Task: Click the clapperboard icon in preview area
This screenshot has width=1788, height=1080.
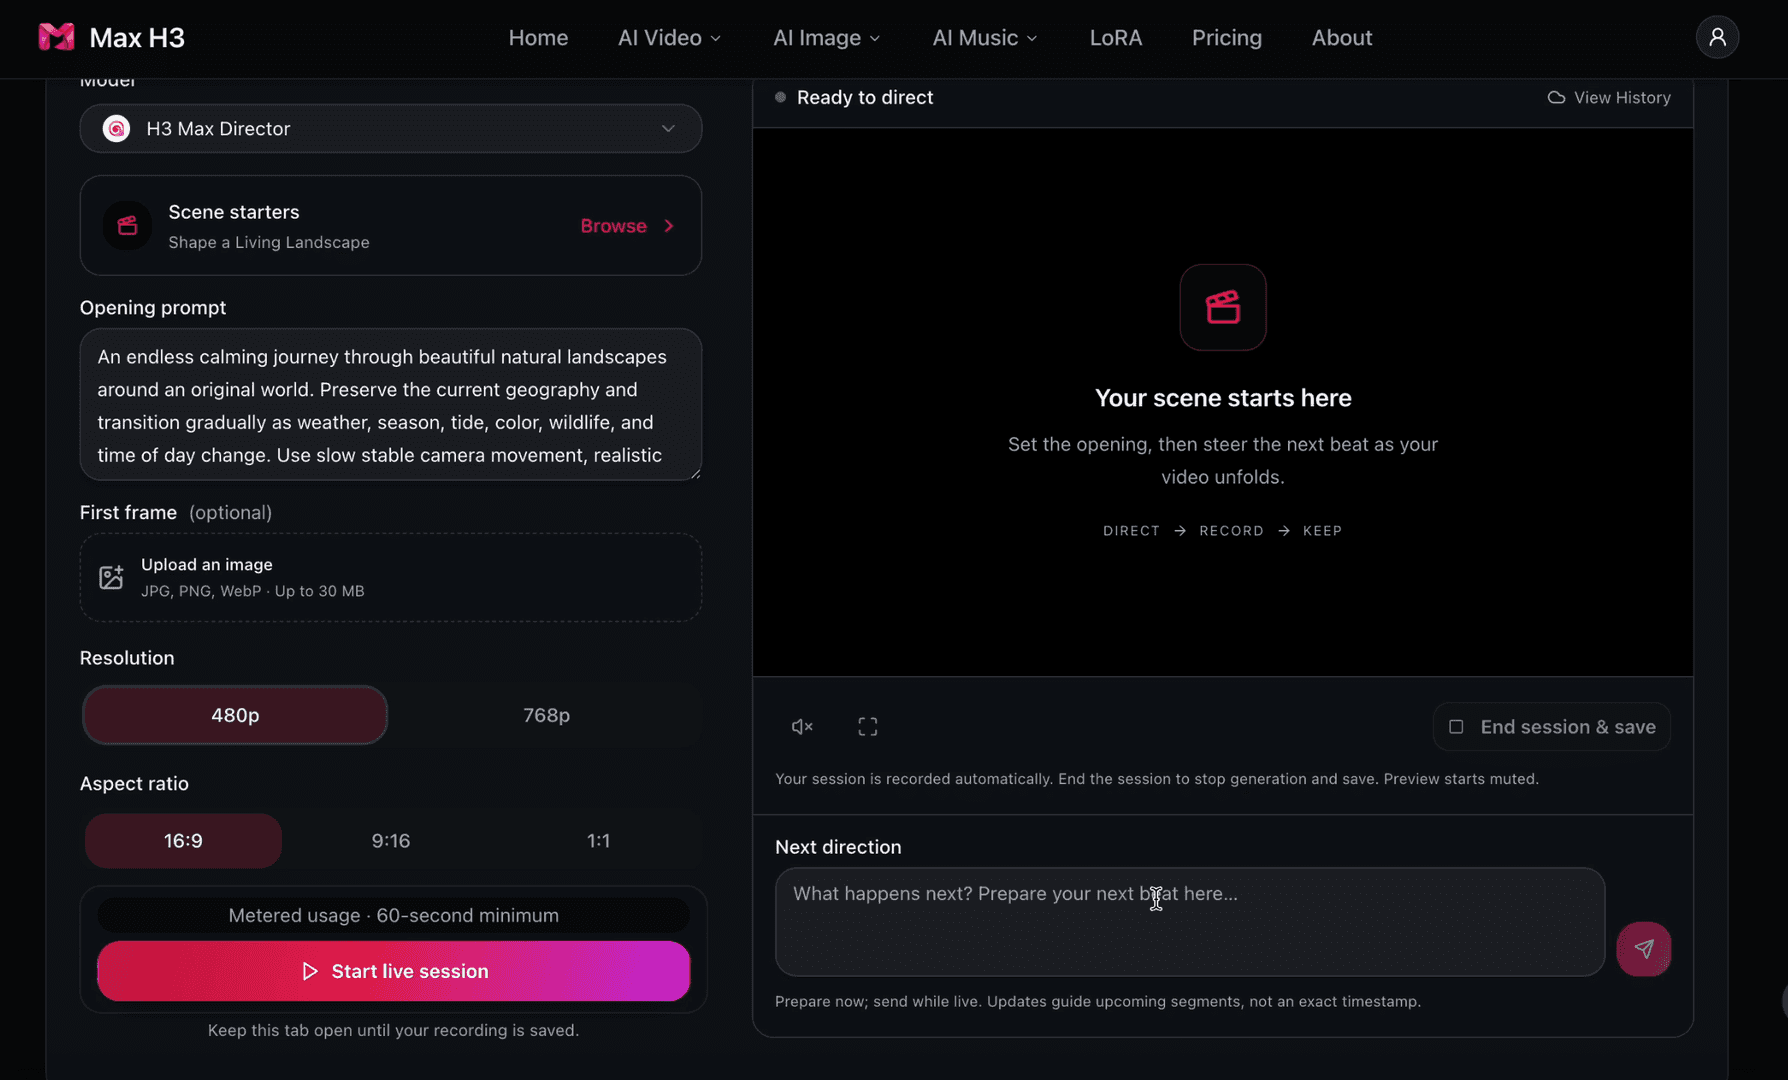Action: (1223, 307)
